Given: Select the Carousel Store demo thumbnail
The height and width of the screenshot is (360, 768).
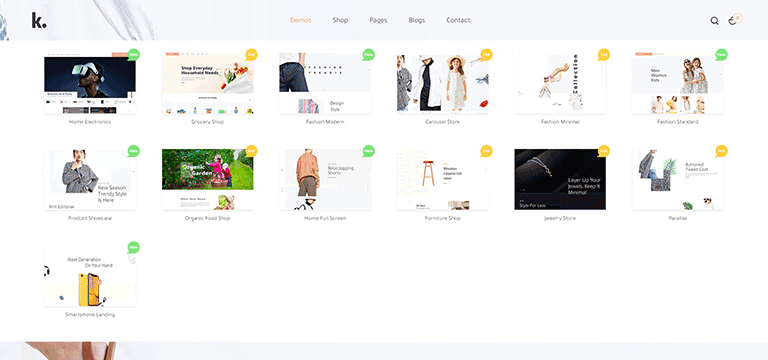Looking at the screenshot, I should pyautogui.click(x=443, y=84).
